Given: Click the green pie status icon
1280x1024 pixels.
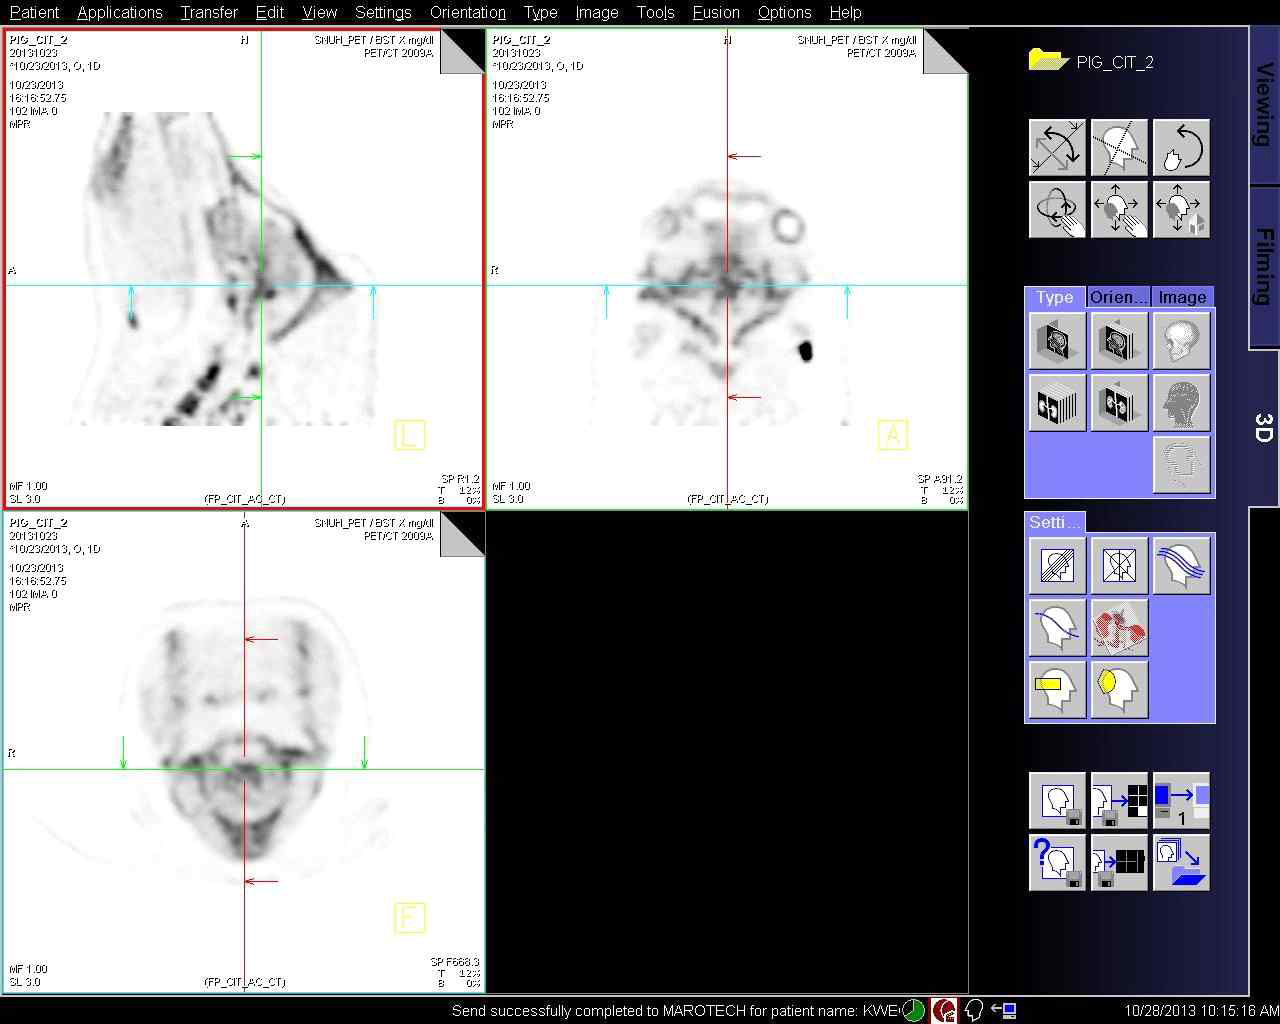Looking at the screenshot, I should pos(914,1010).
